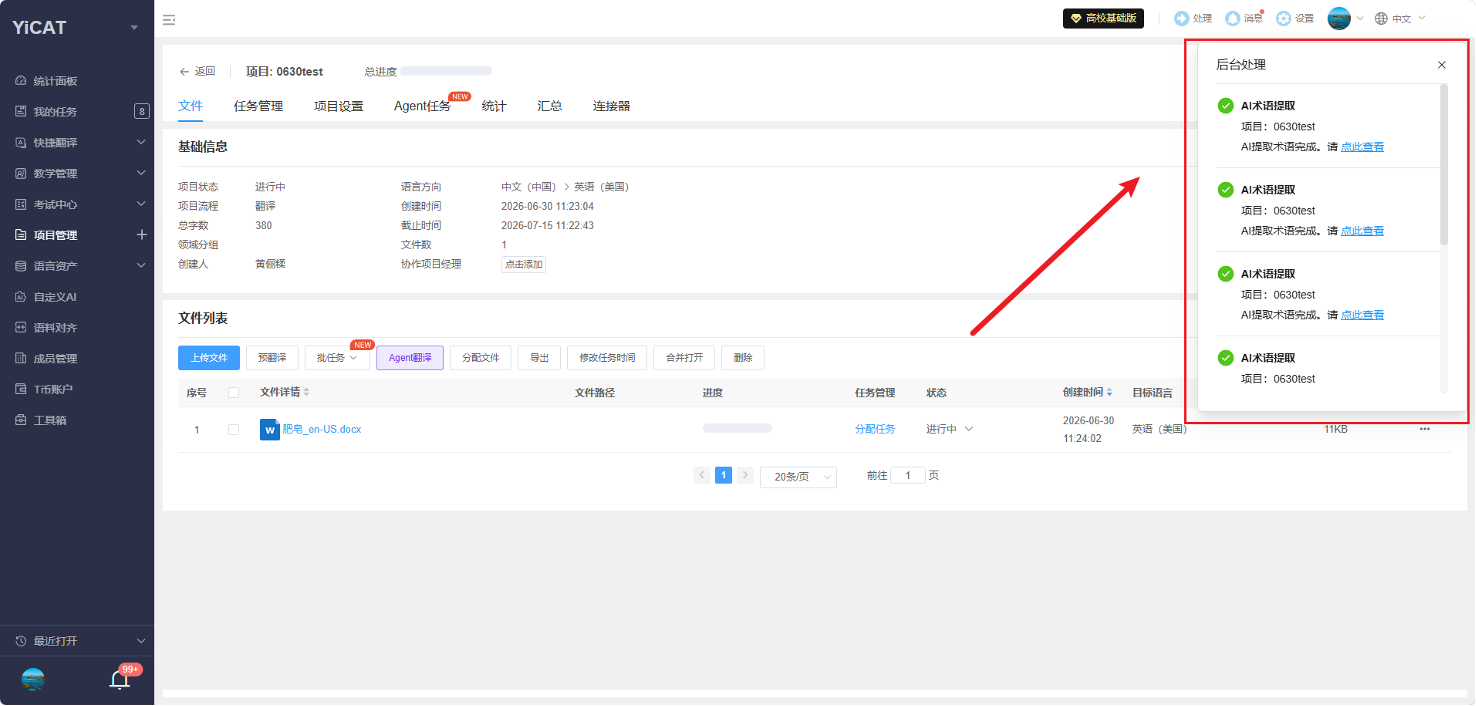Viewport: 1476px width, 706px height.
Task: Click the scrollbar in the 后台处理 panel
Action: 1443,165
